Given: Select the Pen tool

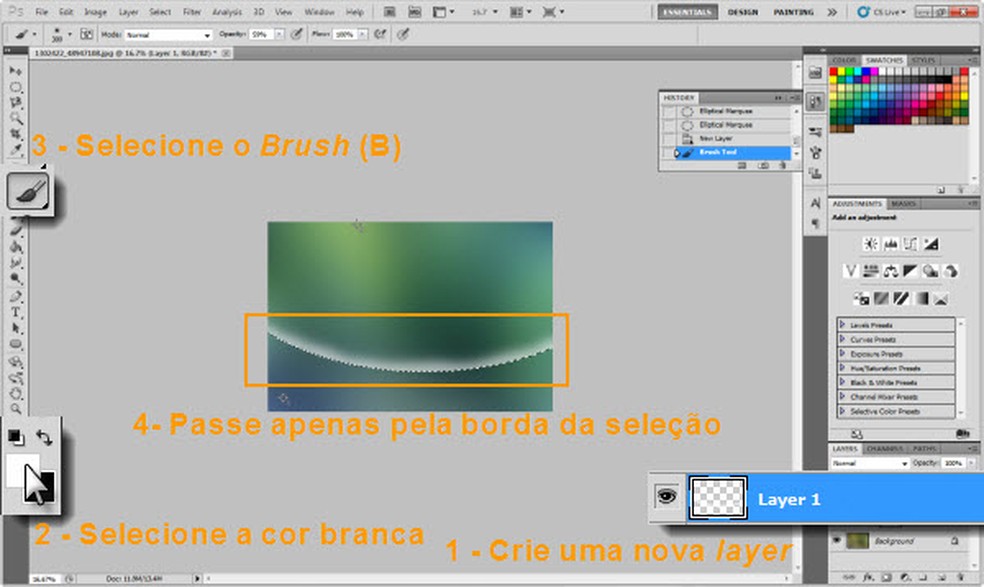Looking at the screenshot, I should 16,296.
